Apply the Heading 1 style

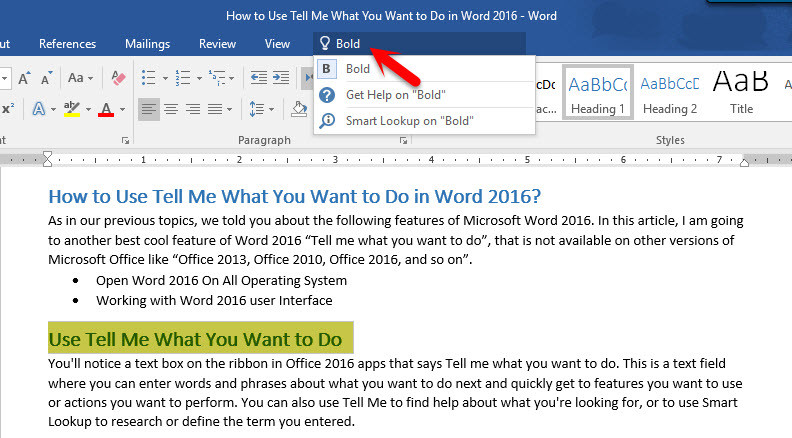pos(598,92)
